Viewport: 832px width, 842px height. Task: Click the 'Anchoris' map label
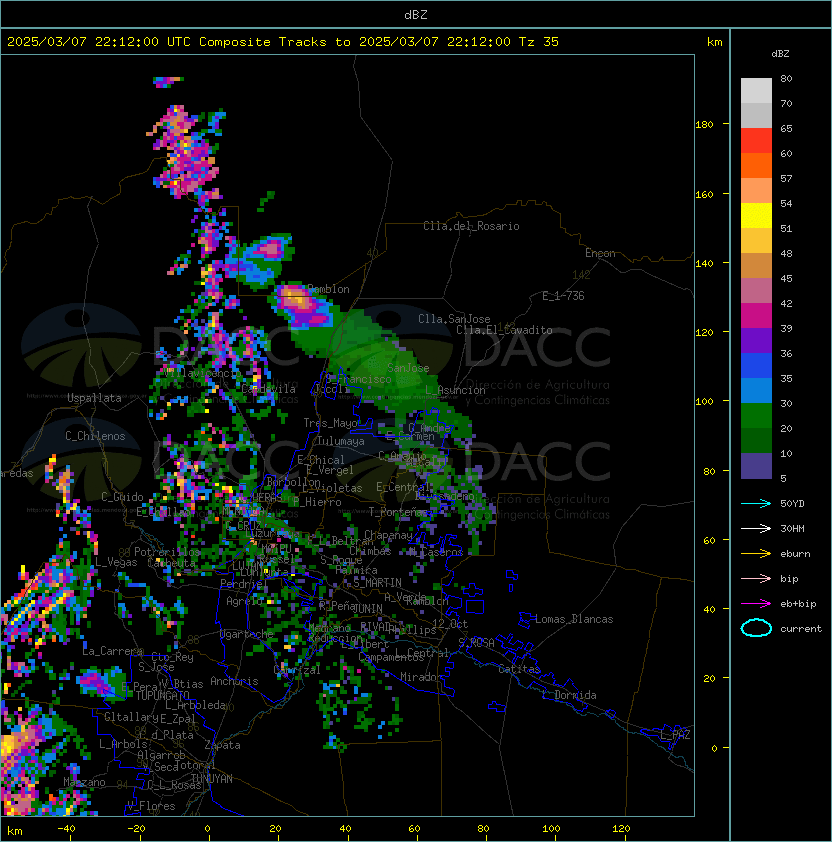point(234,681)
